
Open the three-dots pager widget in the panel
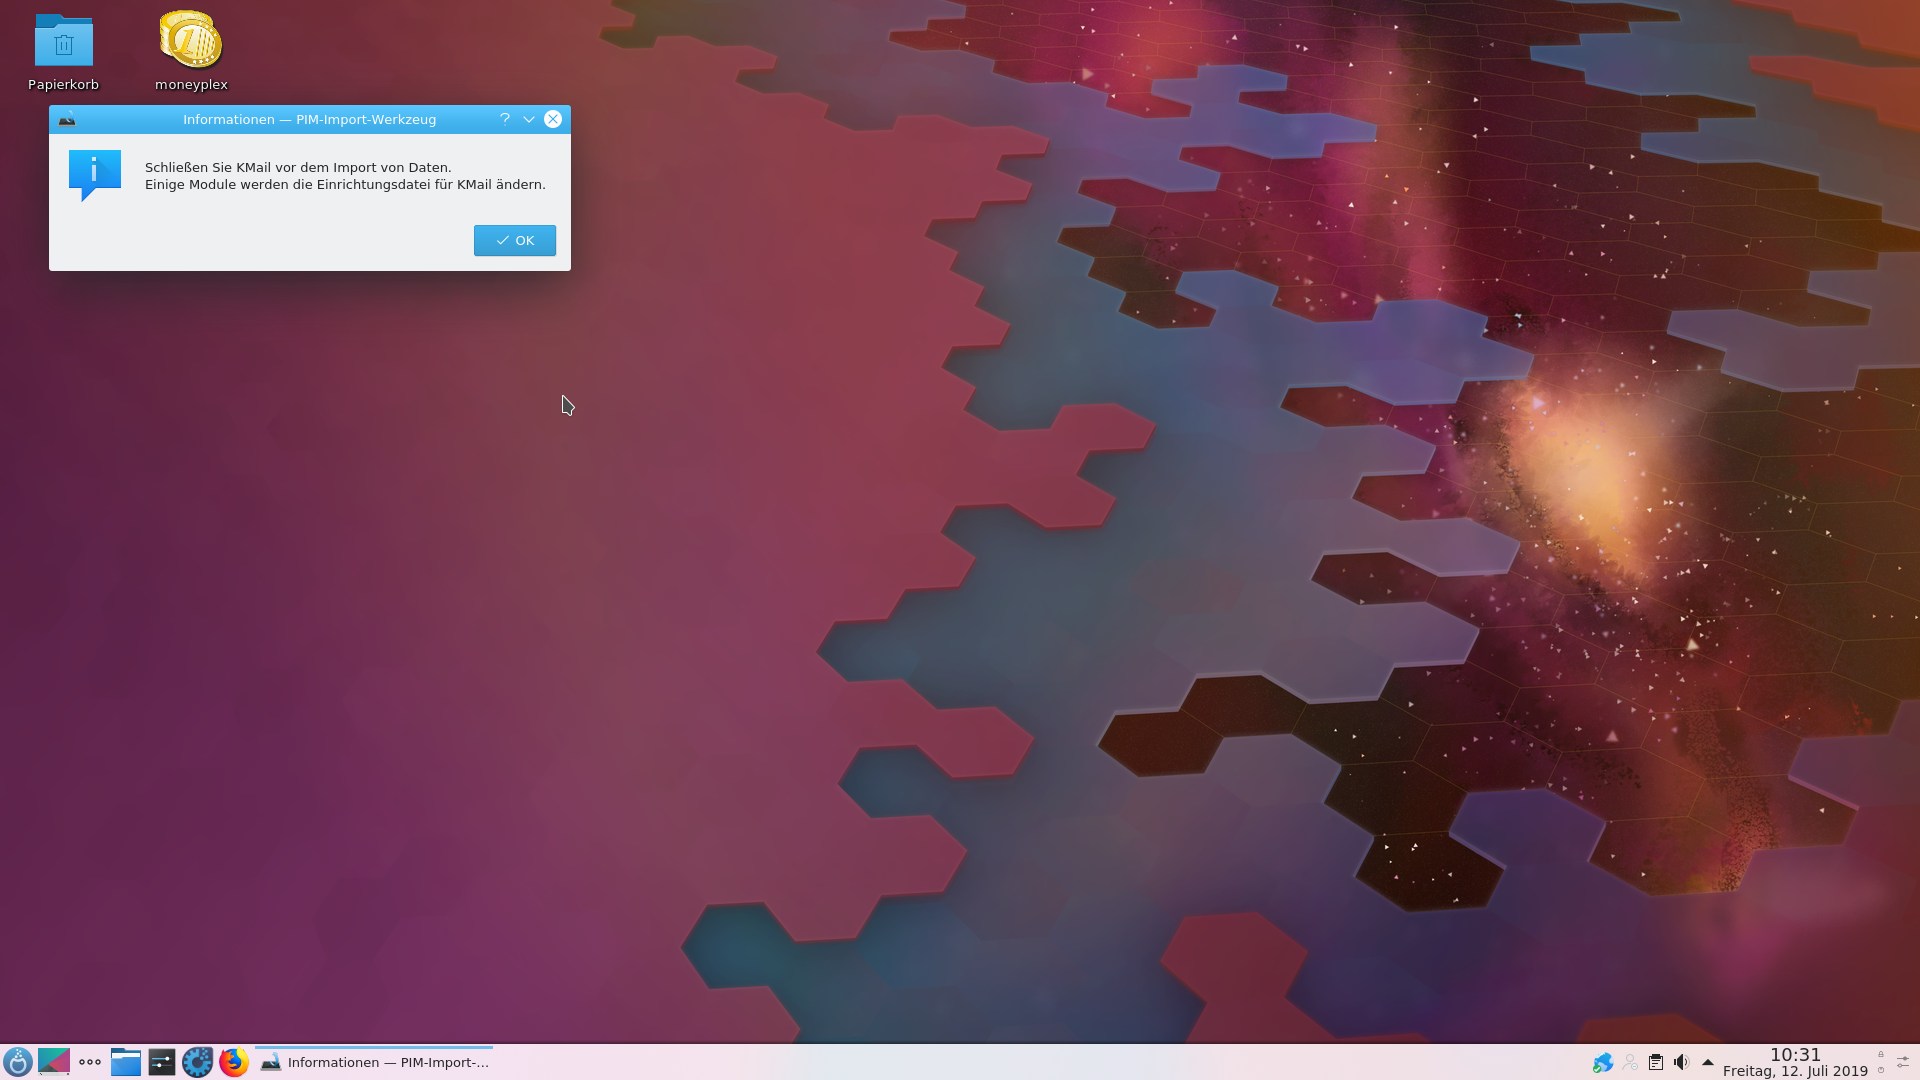[90, 1062]
